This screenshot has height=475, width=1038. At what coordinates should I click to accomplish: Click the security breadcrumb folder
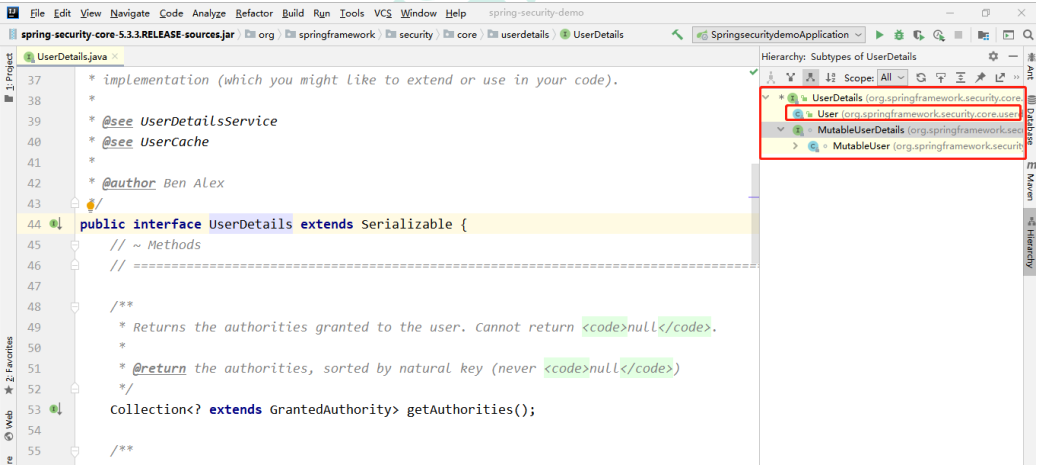point(409,34)
